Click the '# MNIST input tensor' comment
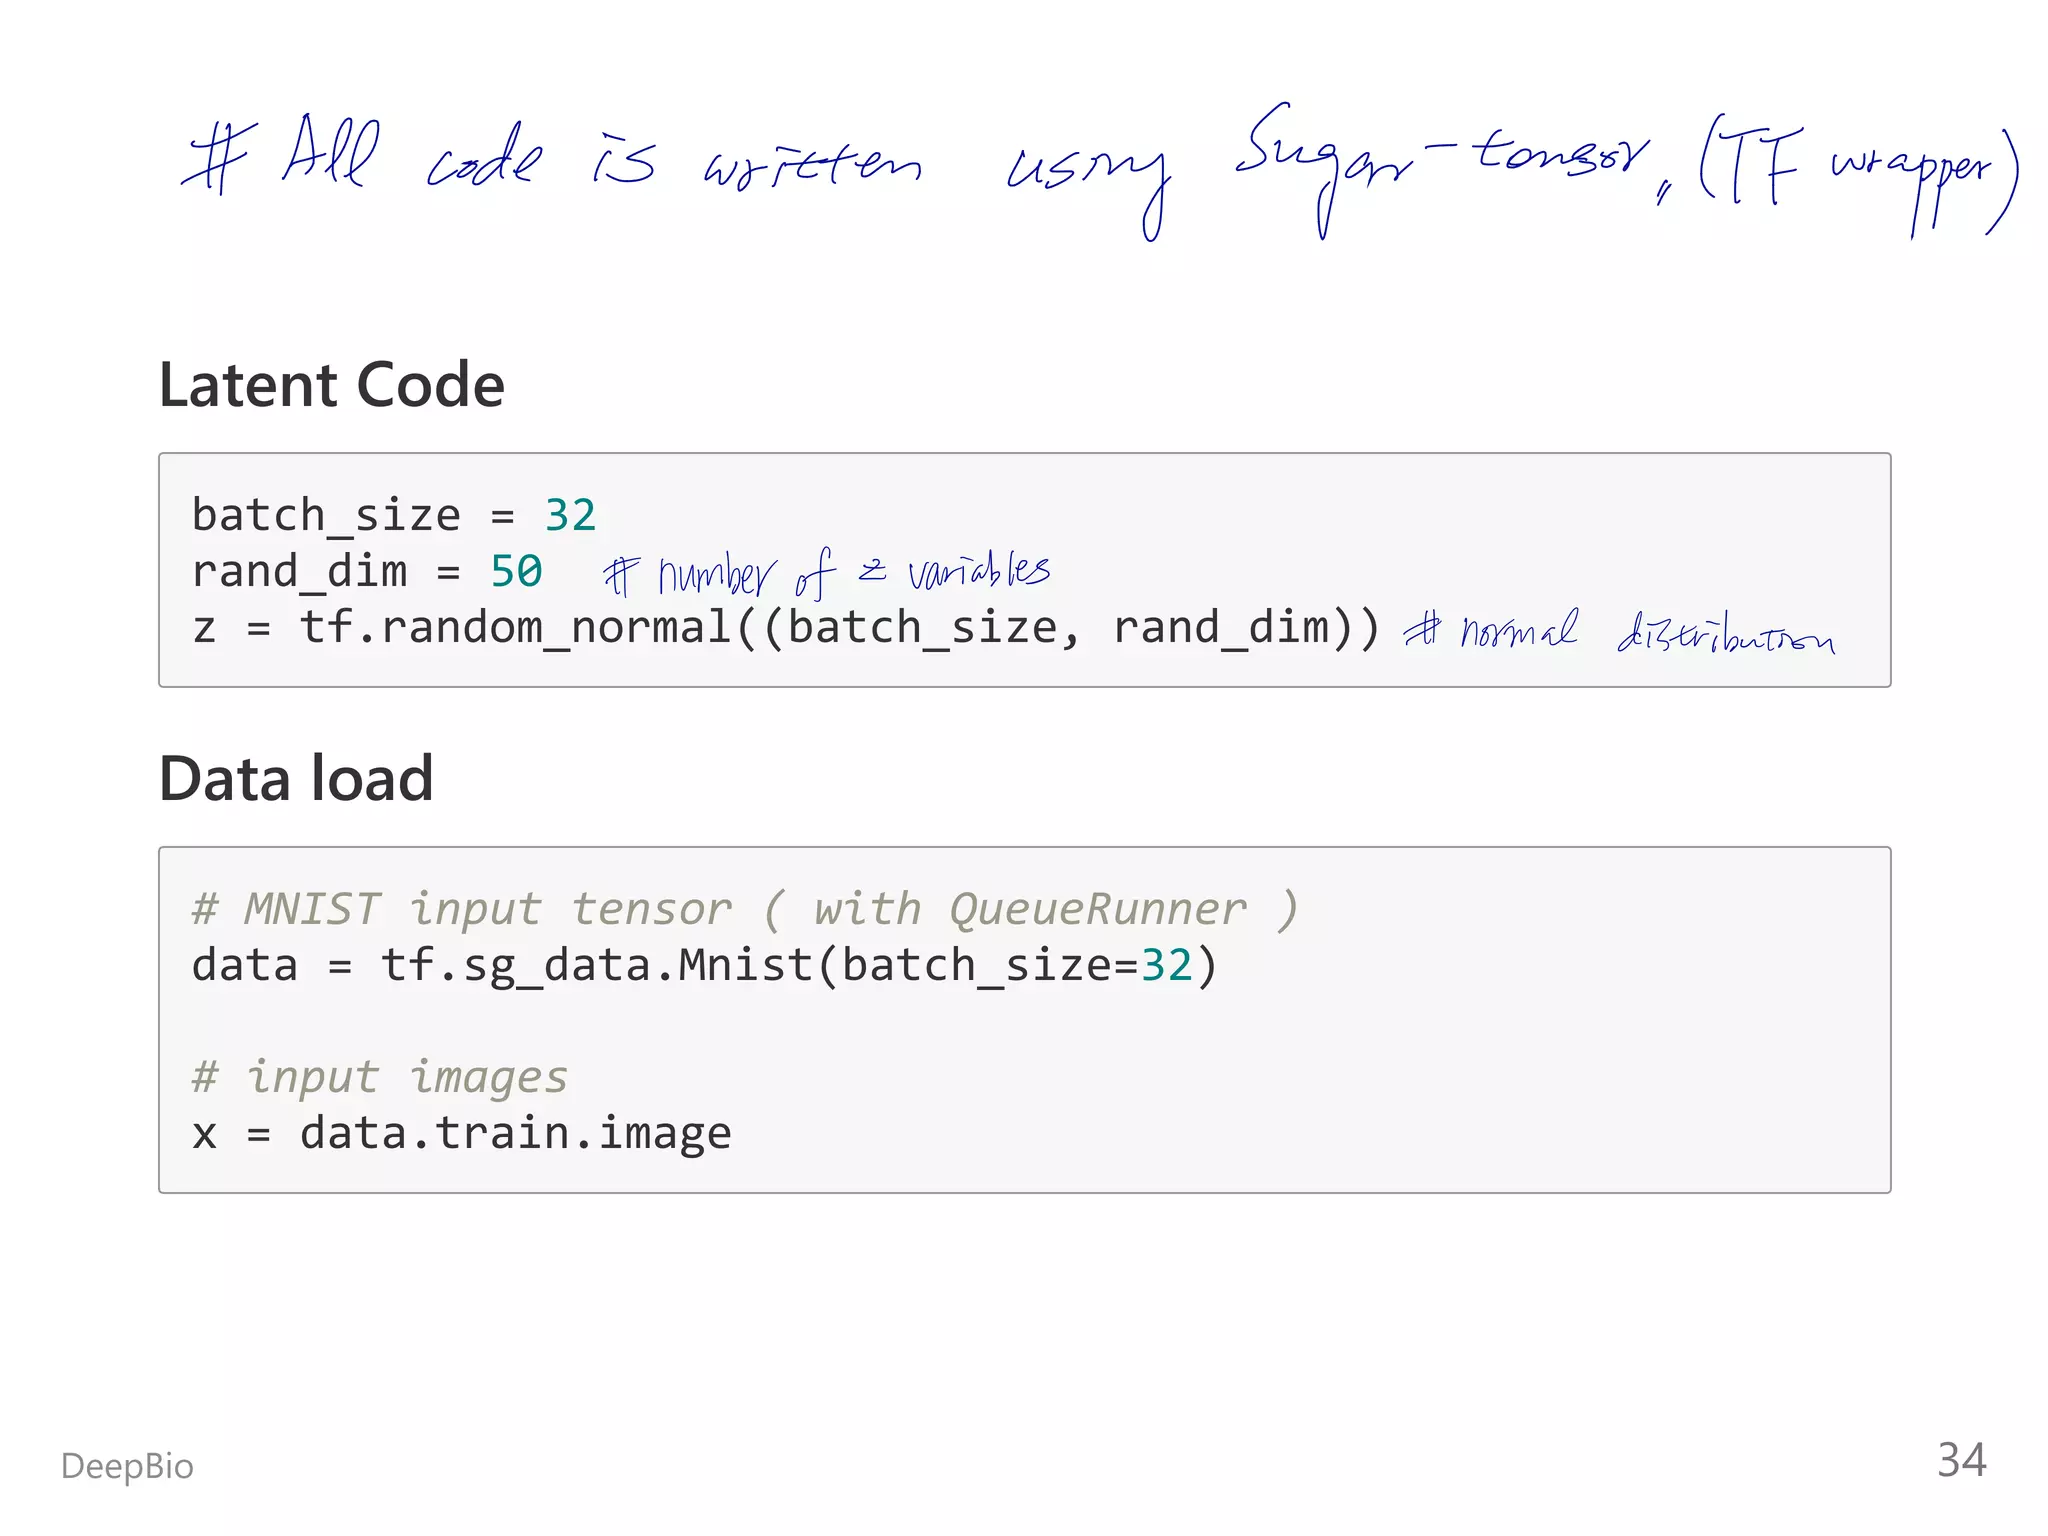This screenshot has width=2048, height=1536. tap(745, 910)
